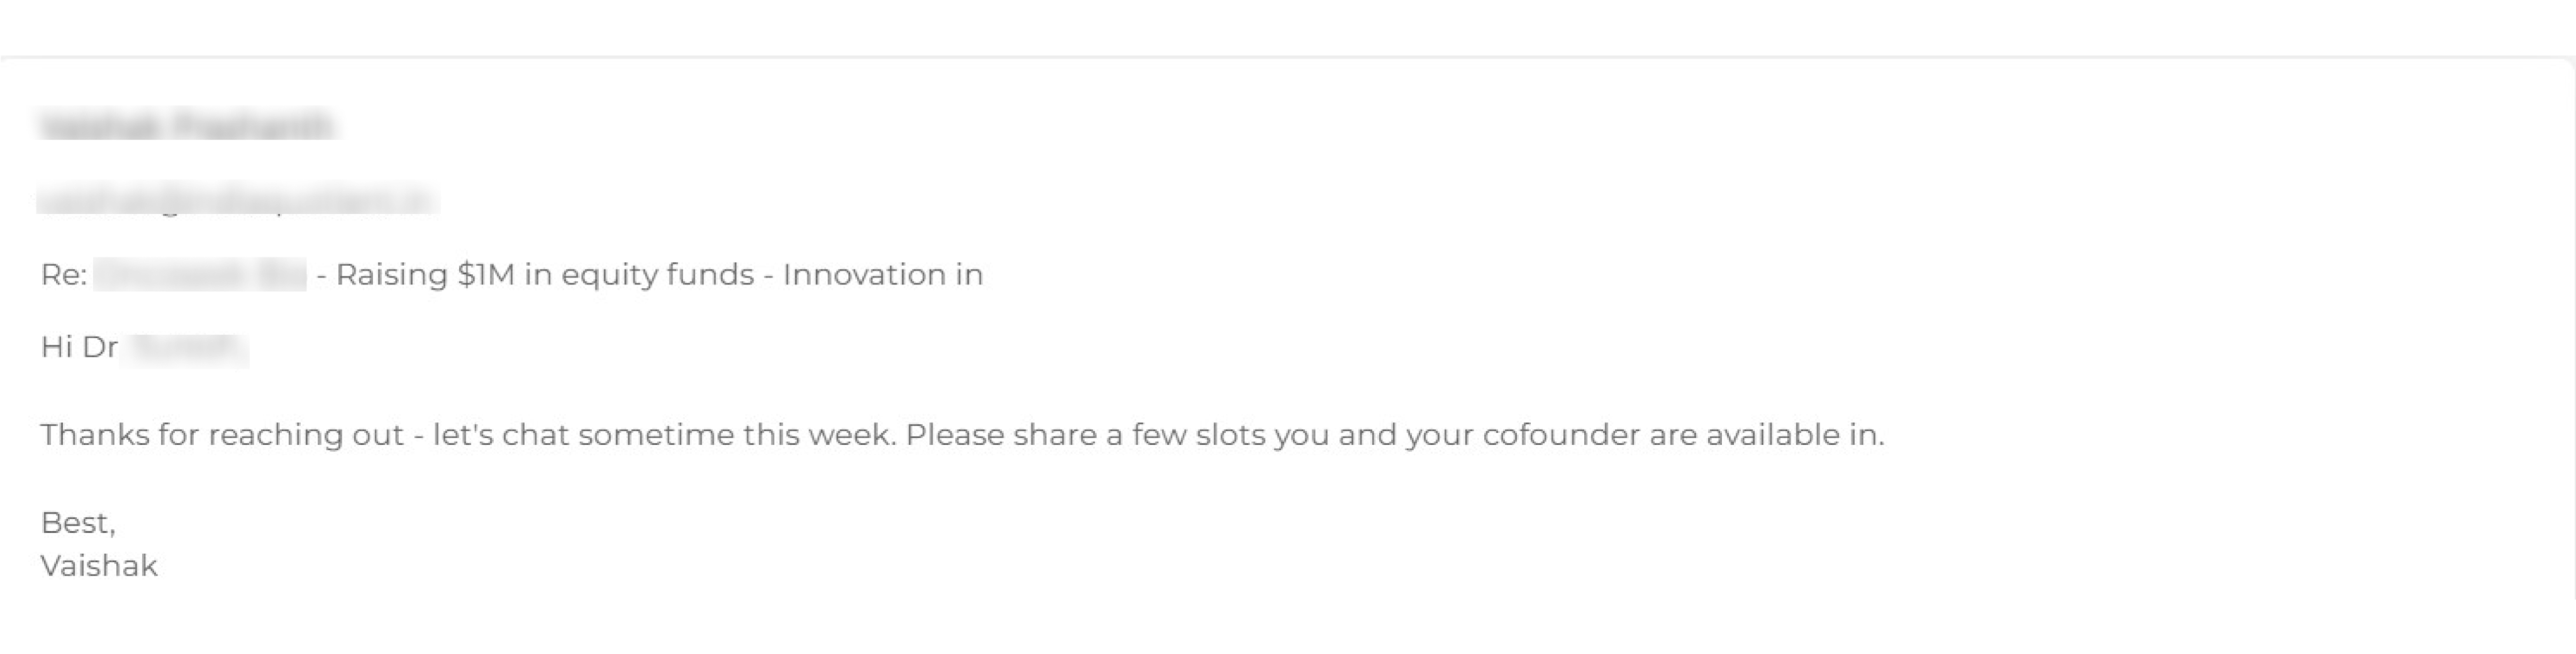The height and width of the screenshot is (654, 2576).
Task: Click the "Re:" subject prefix
Action: click(63, 275)
